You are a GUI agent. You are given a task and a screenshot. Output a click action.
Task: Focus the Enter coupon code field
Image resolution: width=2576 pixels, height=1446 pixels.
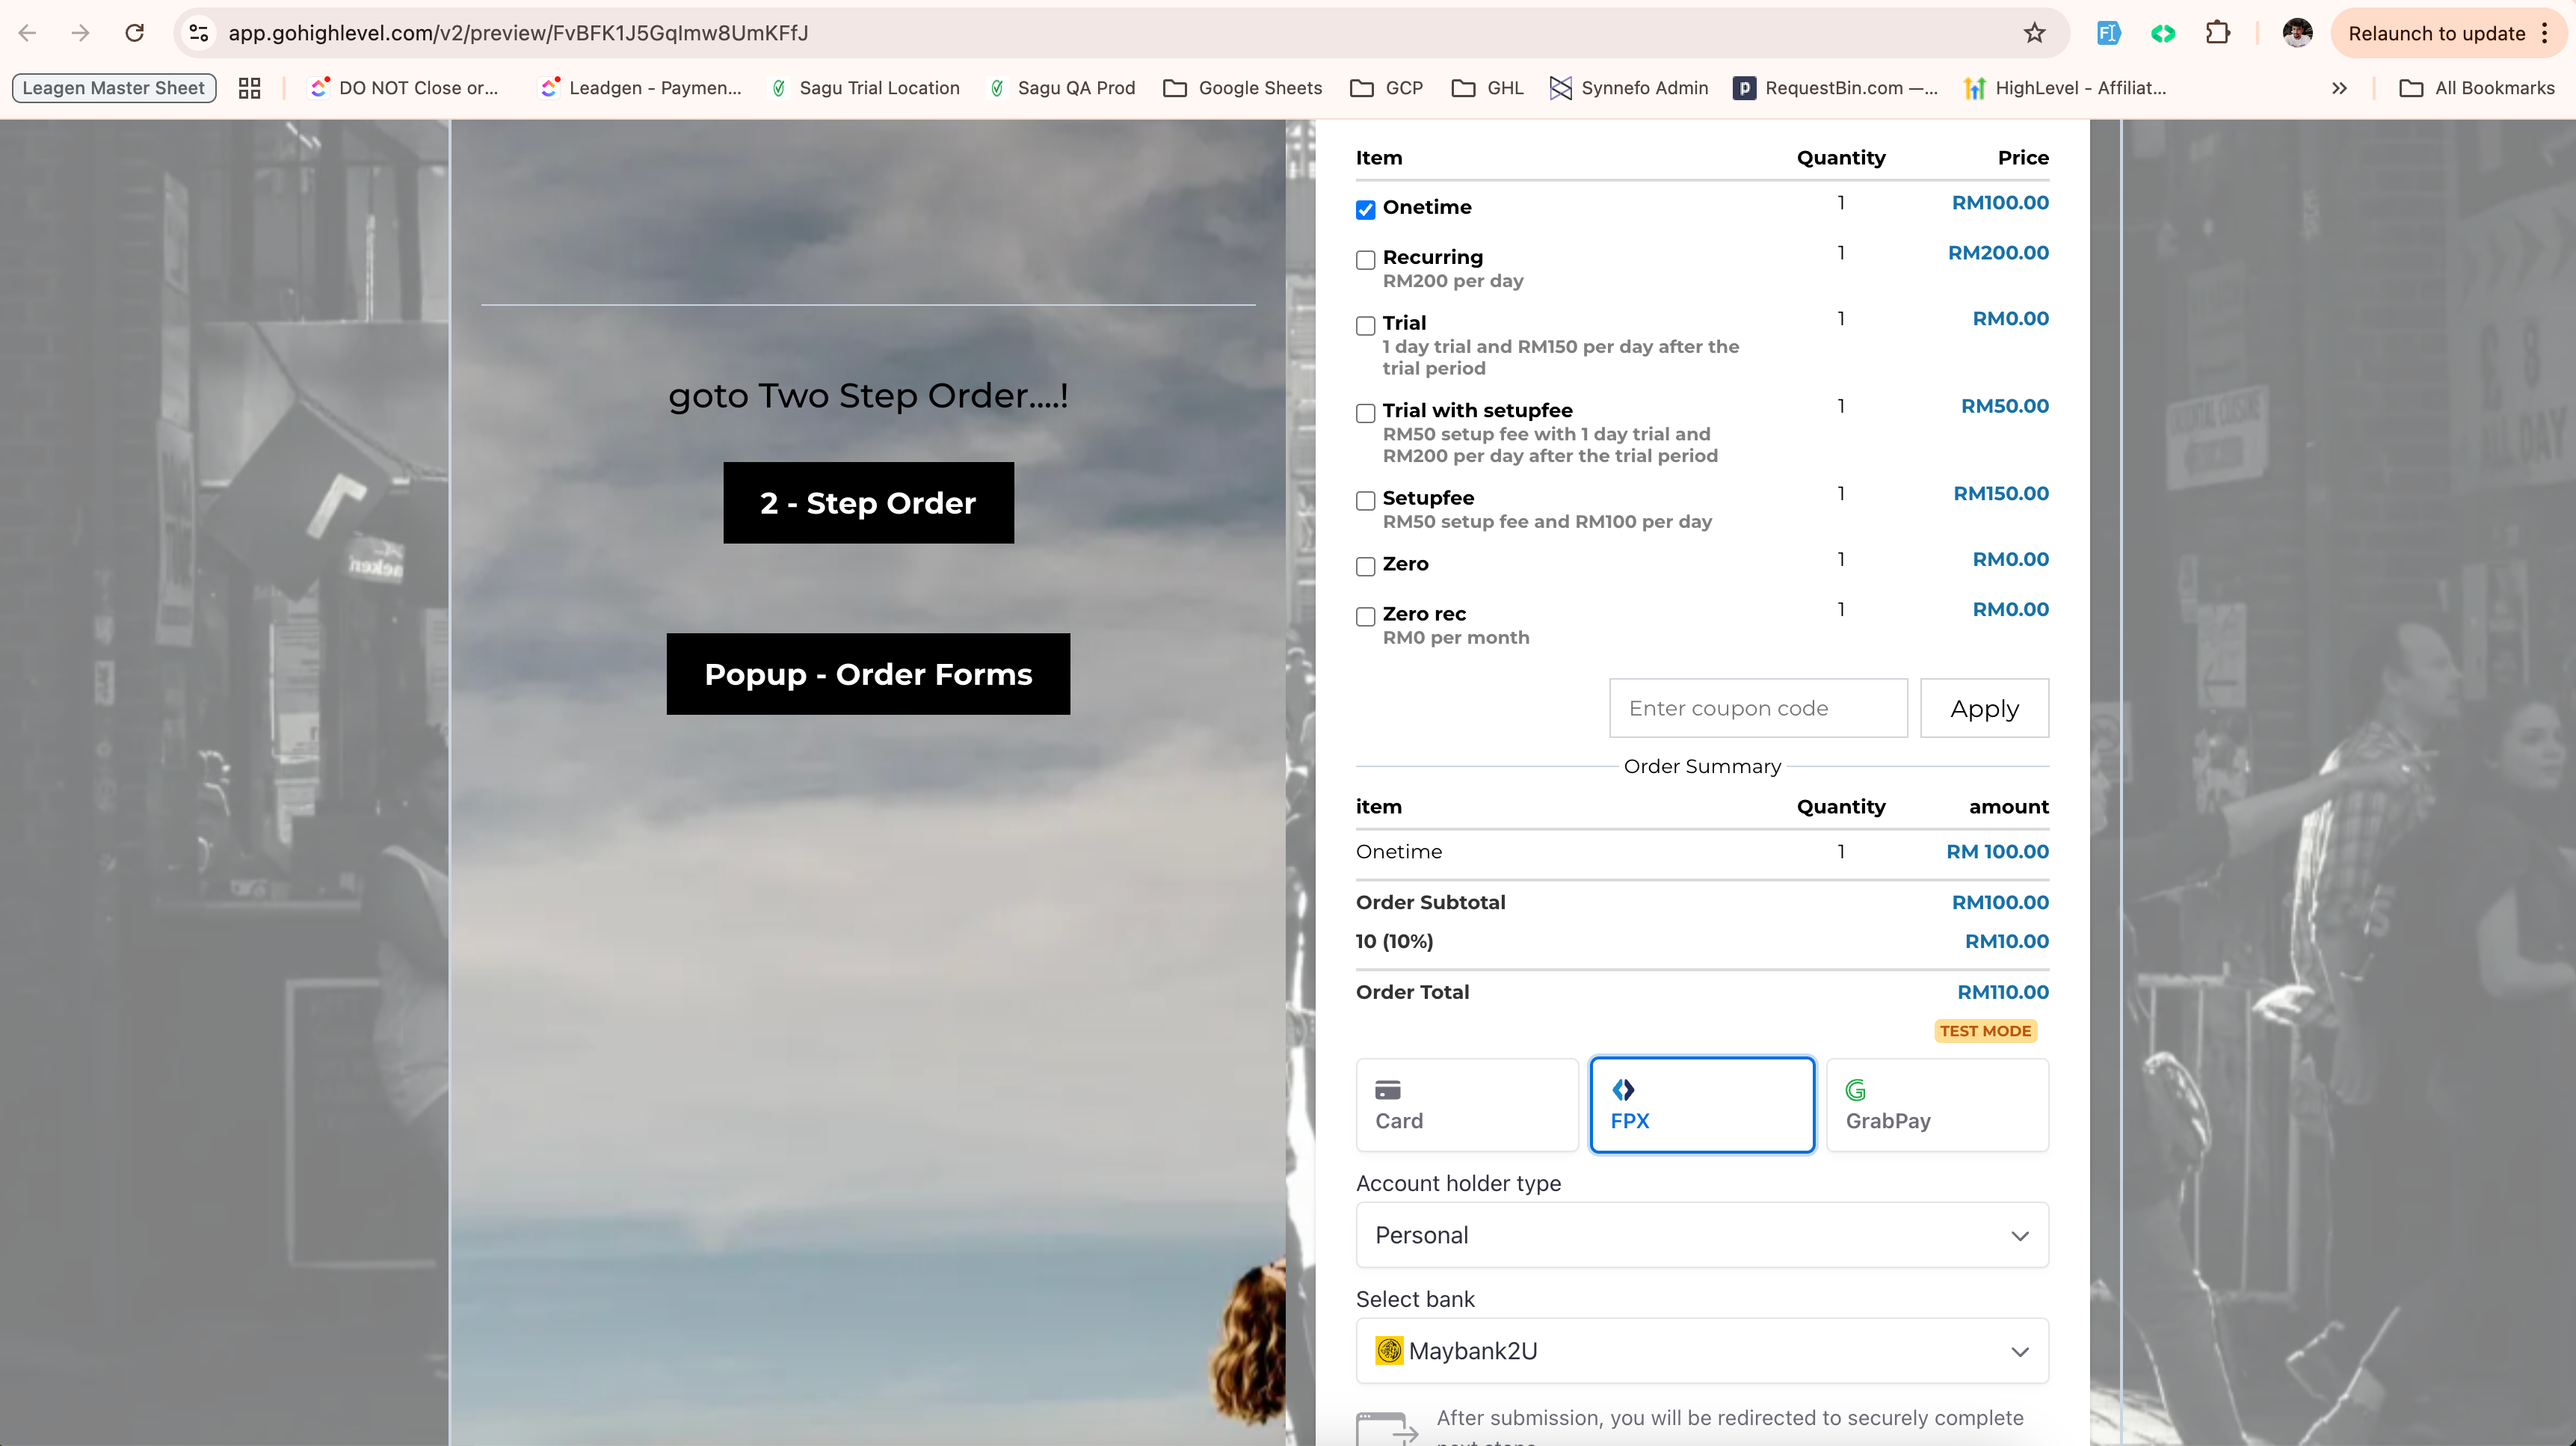(x=1758, y=708)
